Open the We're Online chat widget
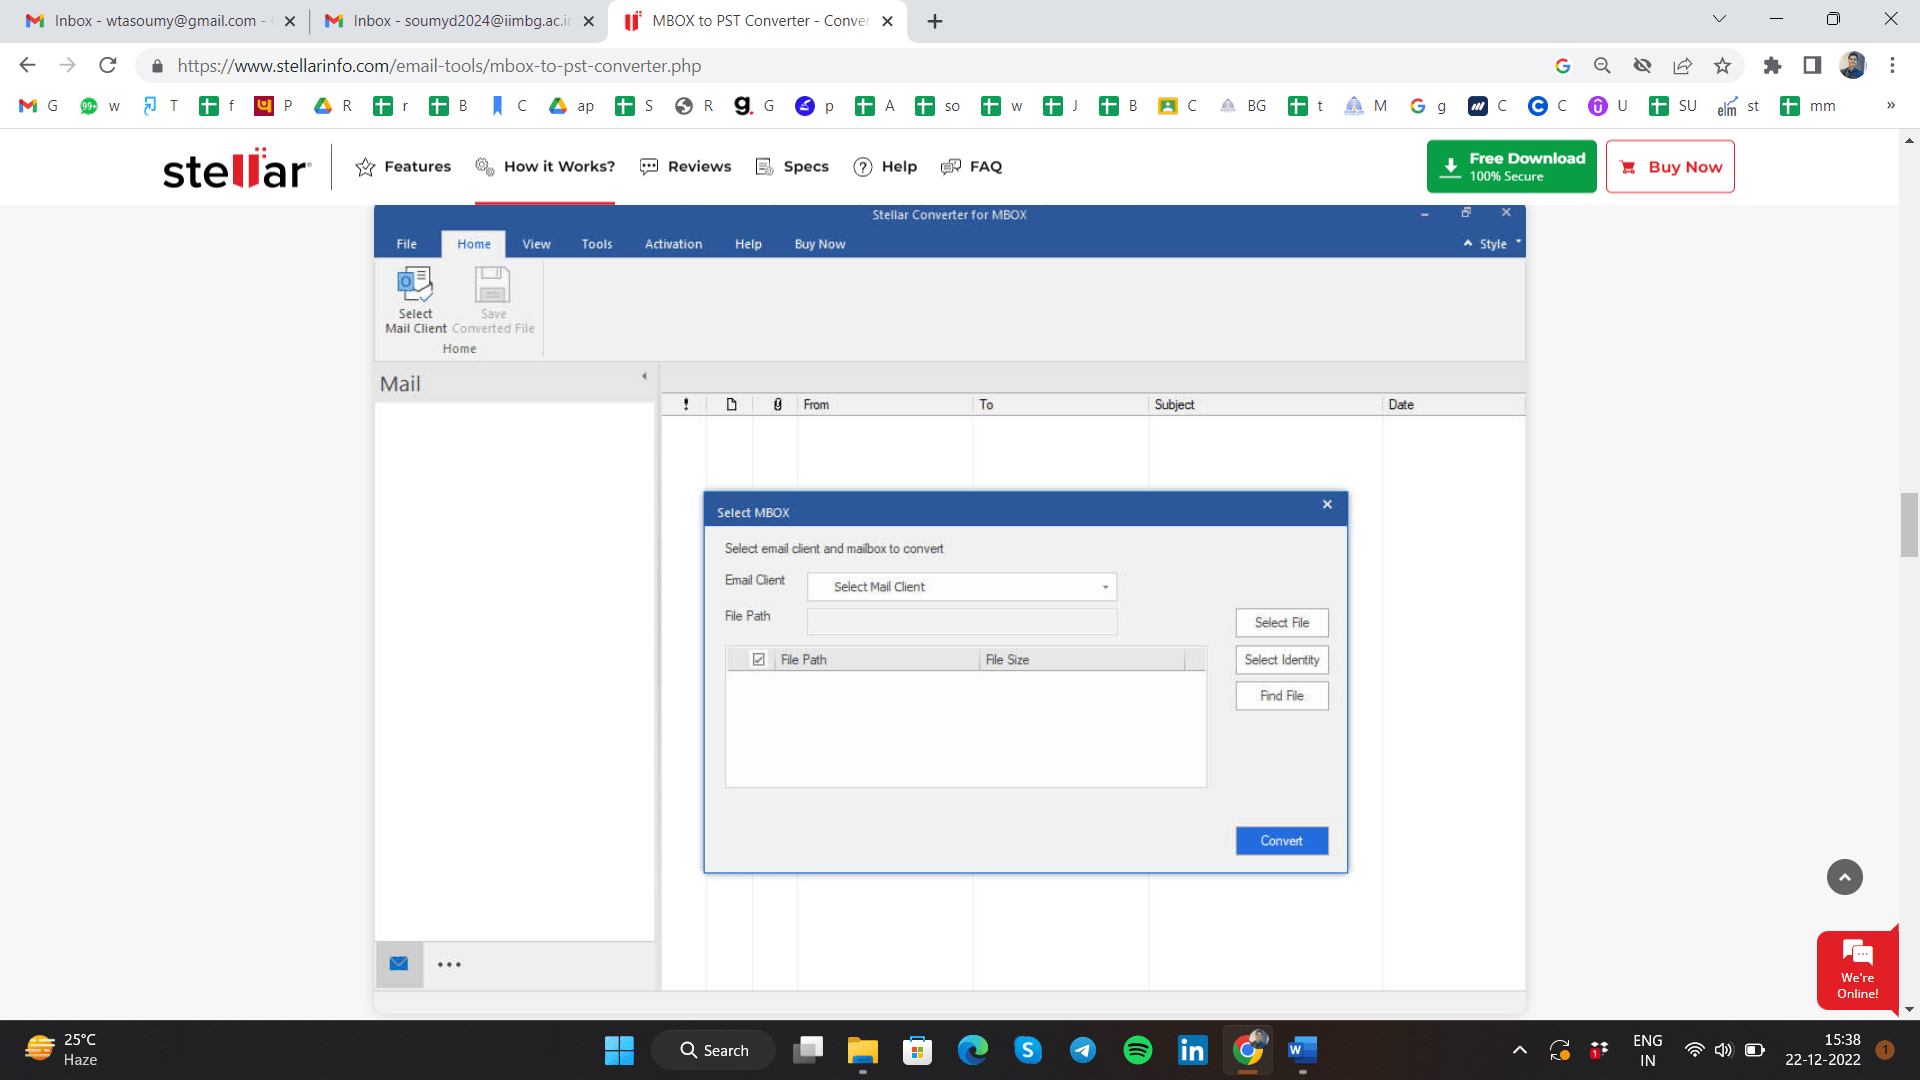The image size is (1920, 1080). click(x=1857, y=969)
